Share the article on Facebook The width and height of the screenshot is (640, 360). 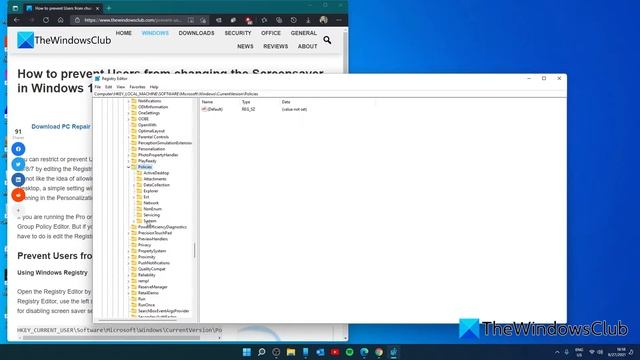(x=18, y=149)
